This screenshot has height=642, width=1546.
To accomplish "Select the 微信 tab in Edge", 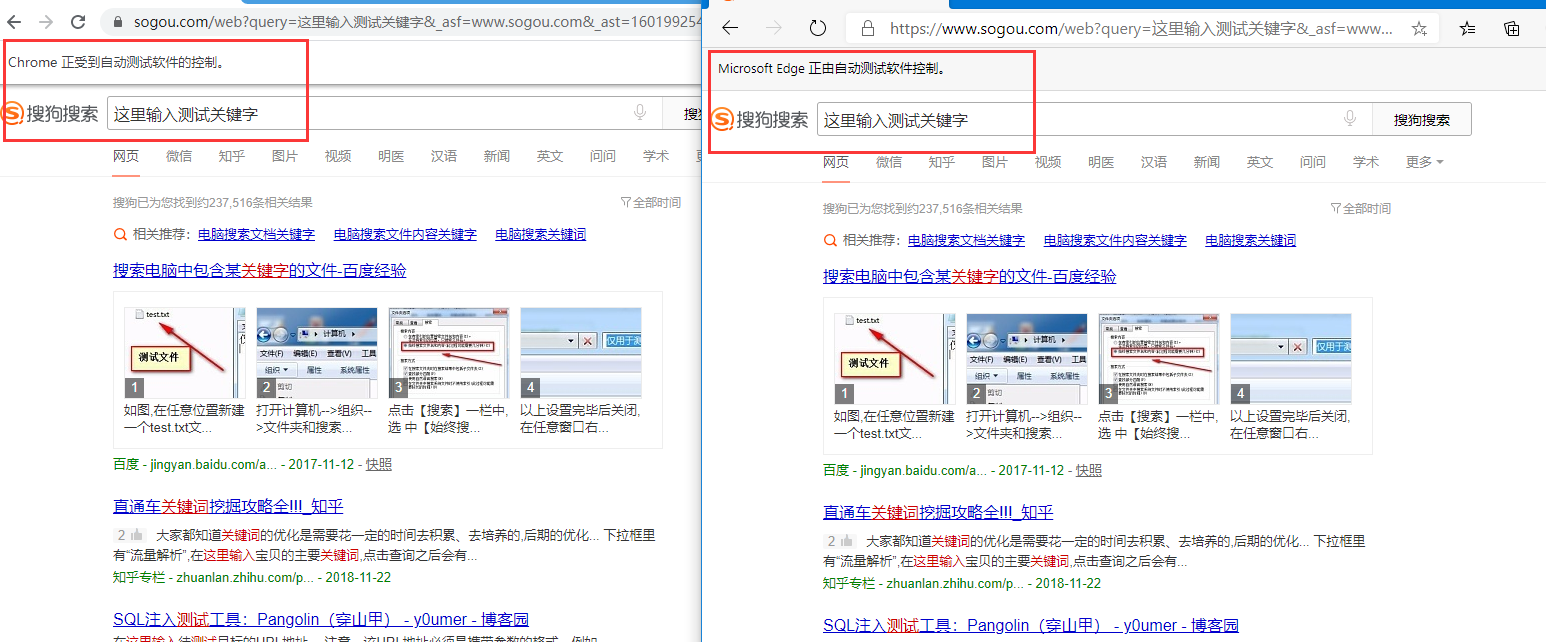I will 889,162.
